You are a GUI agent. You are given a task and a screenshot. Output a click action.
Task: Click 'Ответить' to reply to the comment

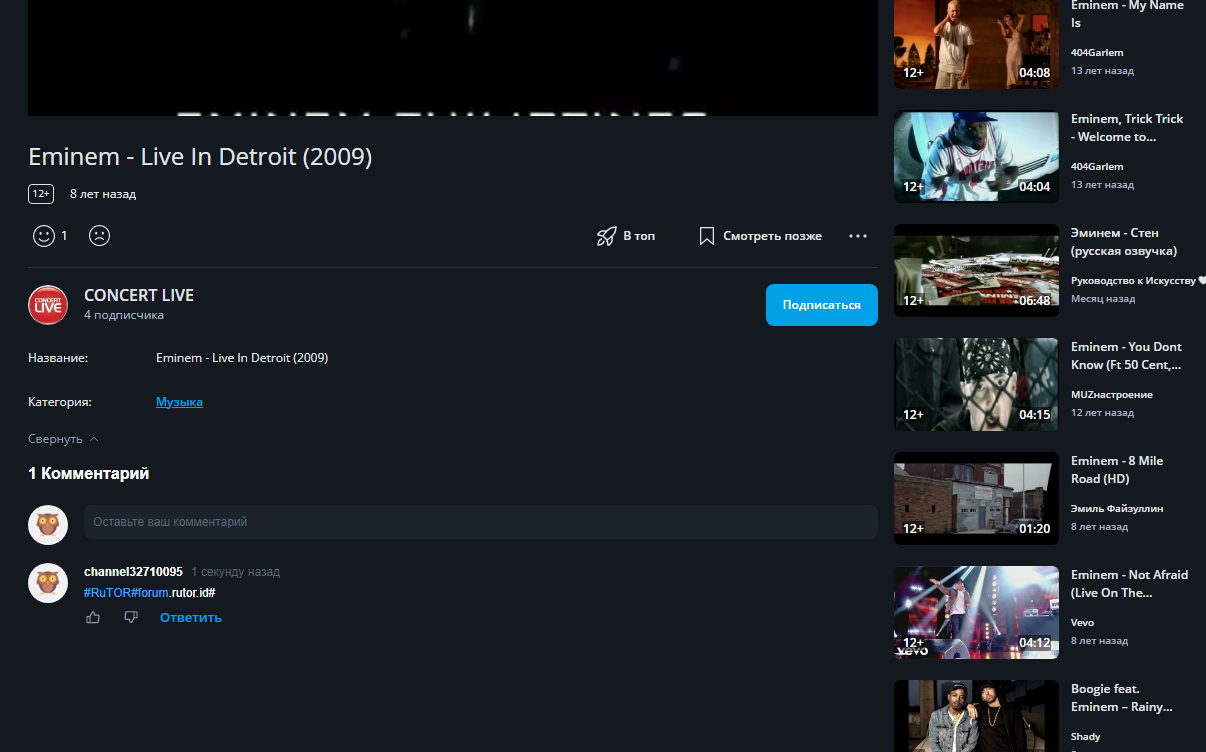point(191,618)
